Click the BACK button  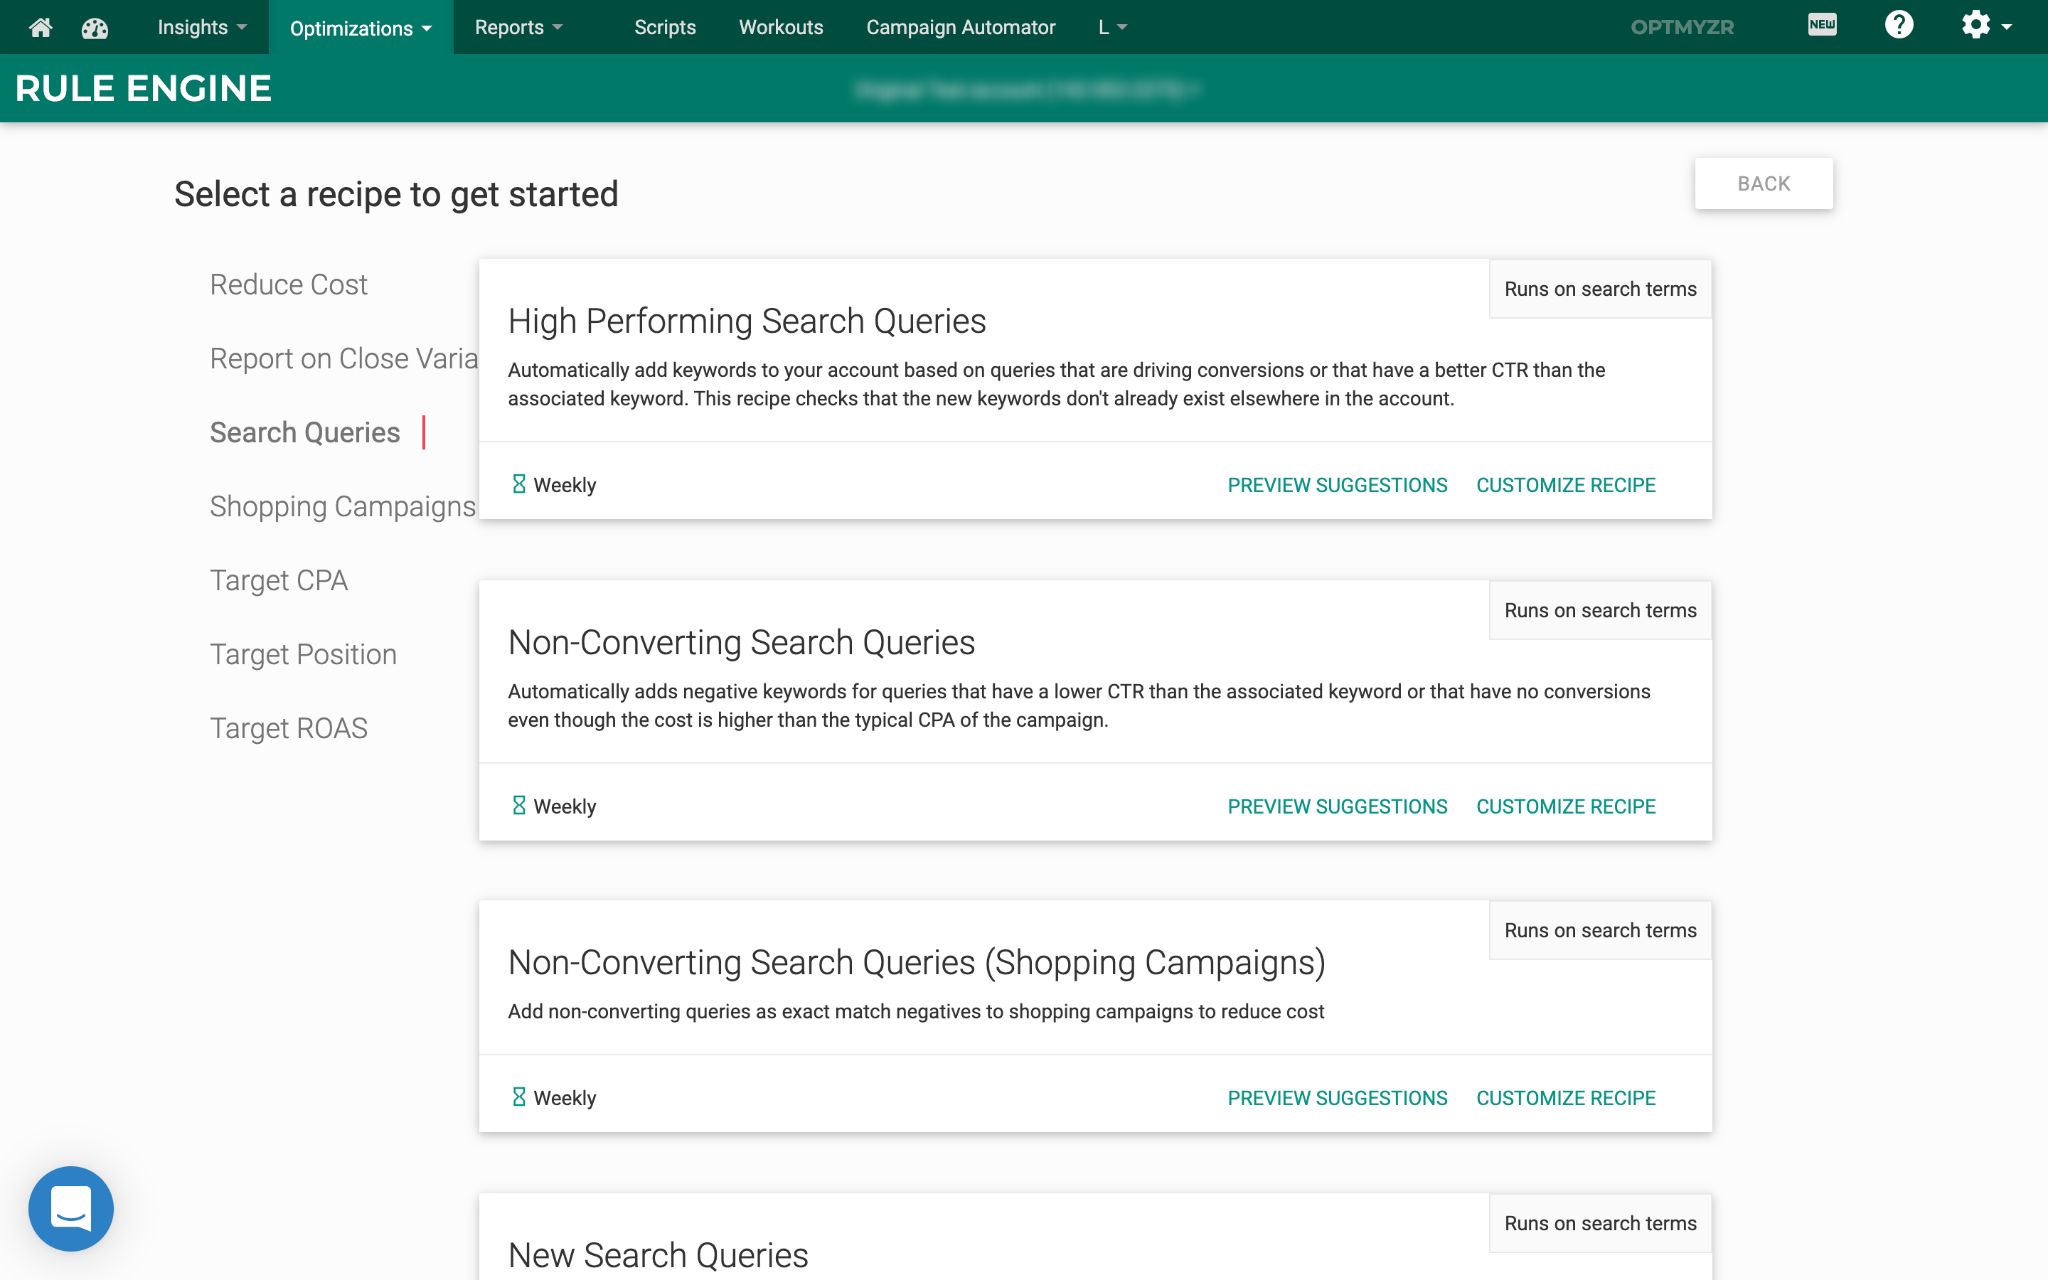(1763, 183)
